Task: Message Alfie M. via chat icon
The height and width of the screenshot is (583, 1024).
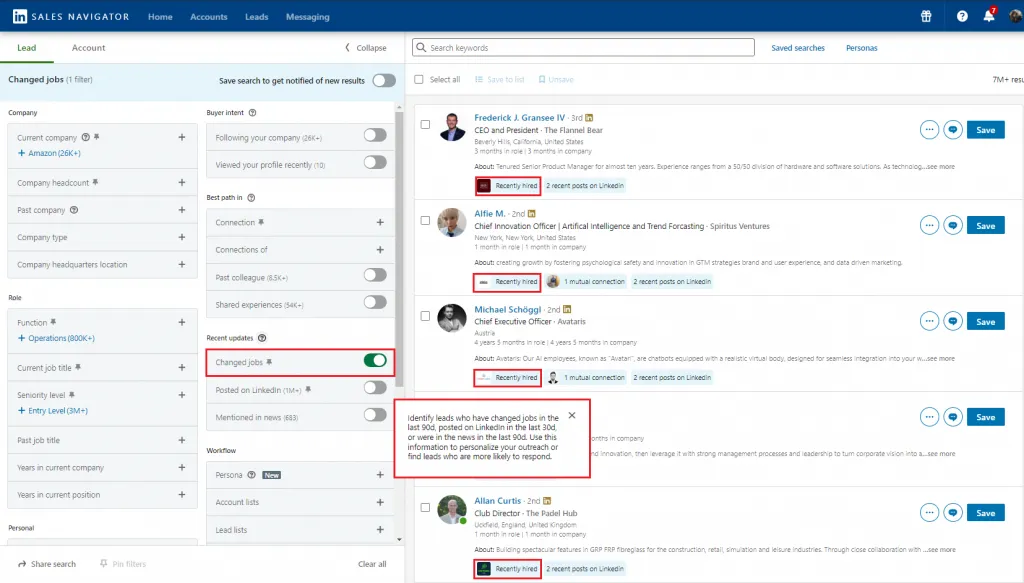Action: [x=953, y=225]
